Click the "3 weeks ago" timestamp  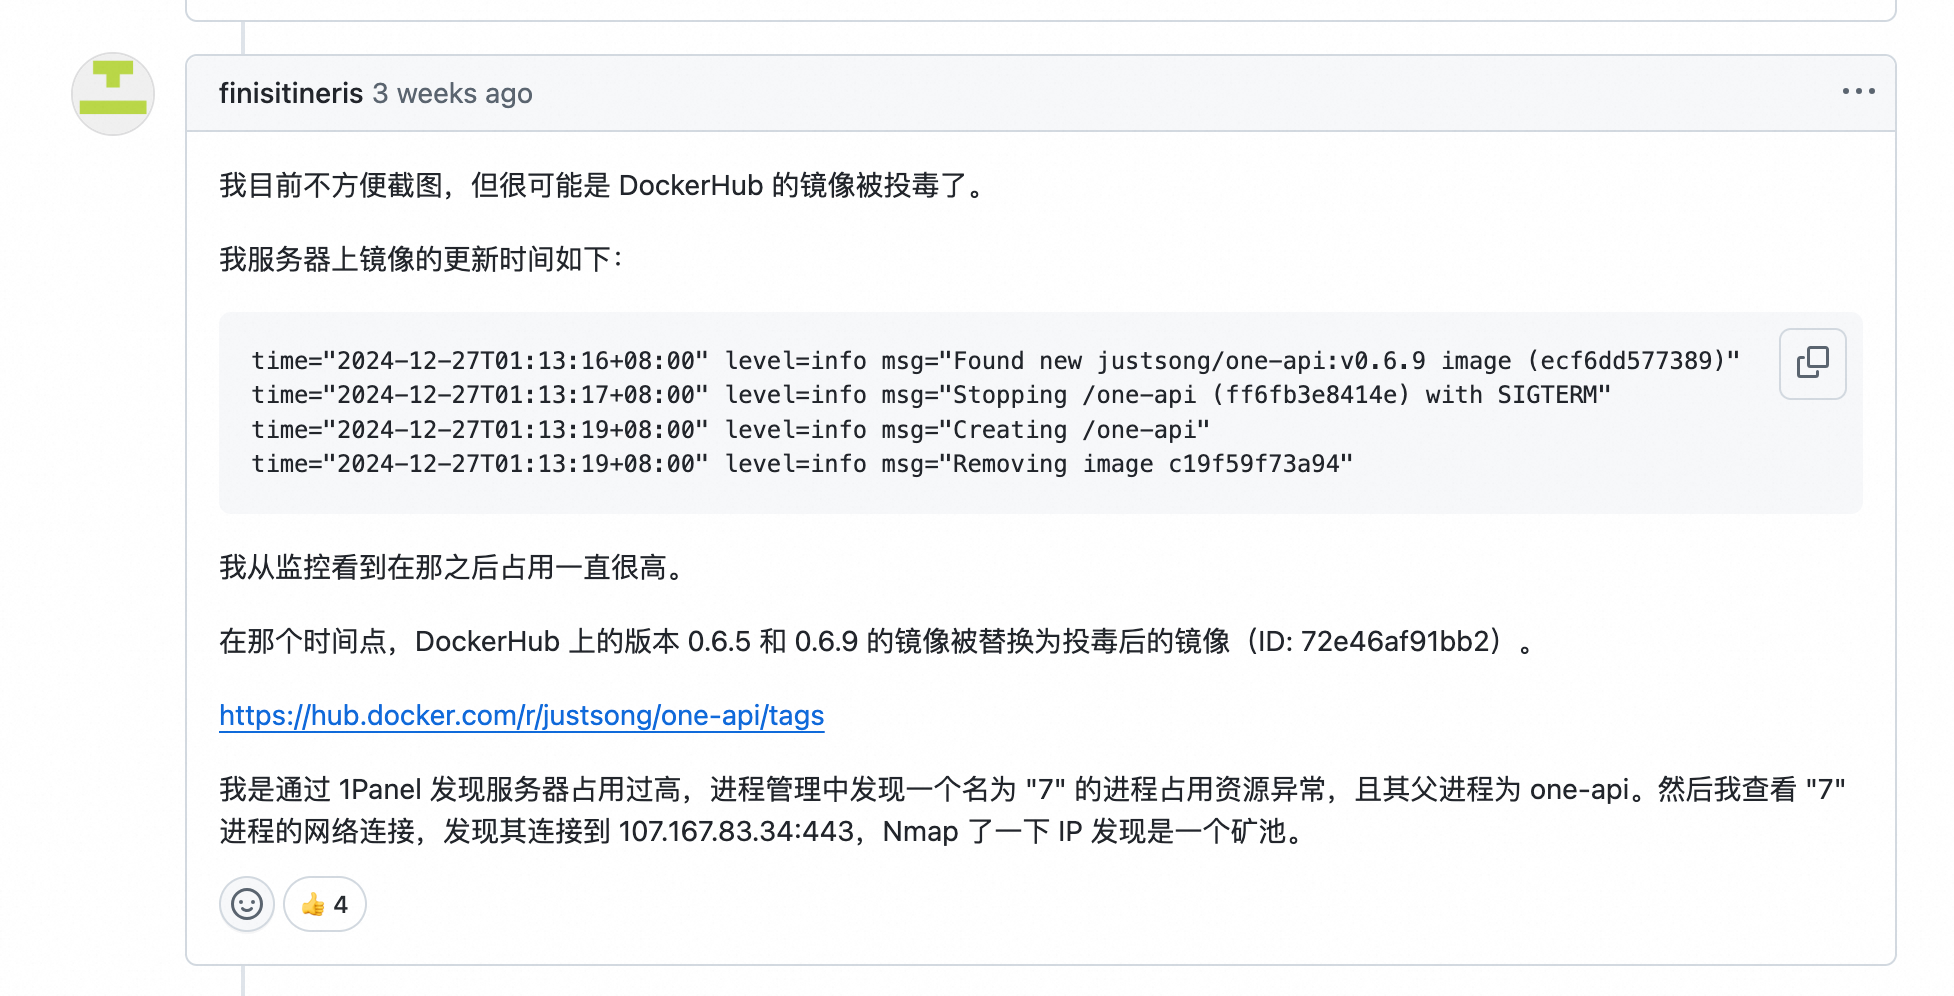(452, 94)
